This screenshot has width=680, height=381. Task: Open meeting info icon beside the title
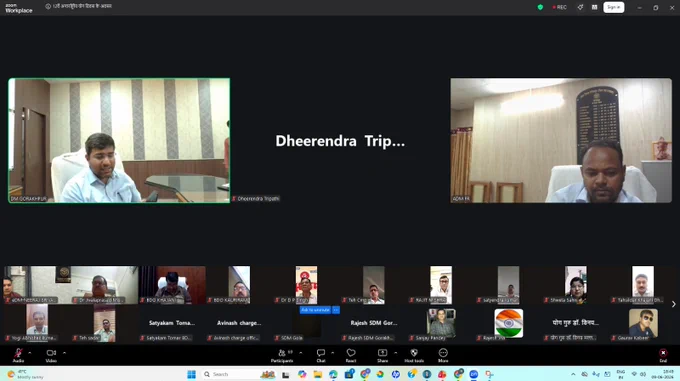(x=48, y=7)
